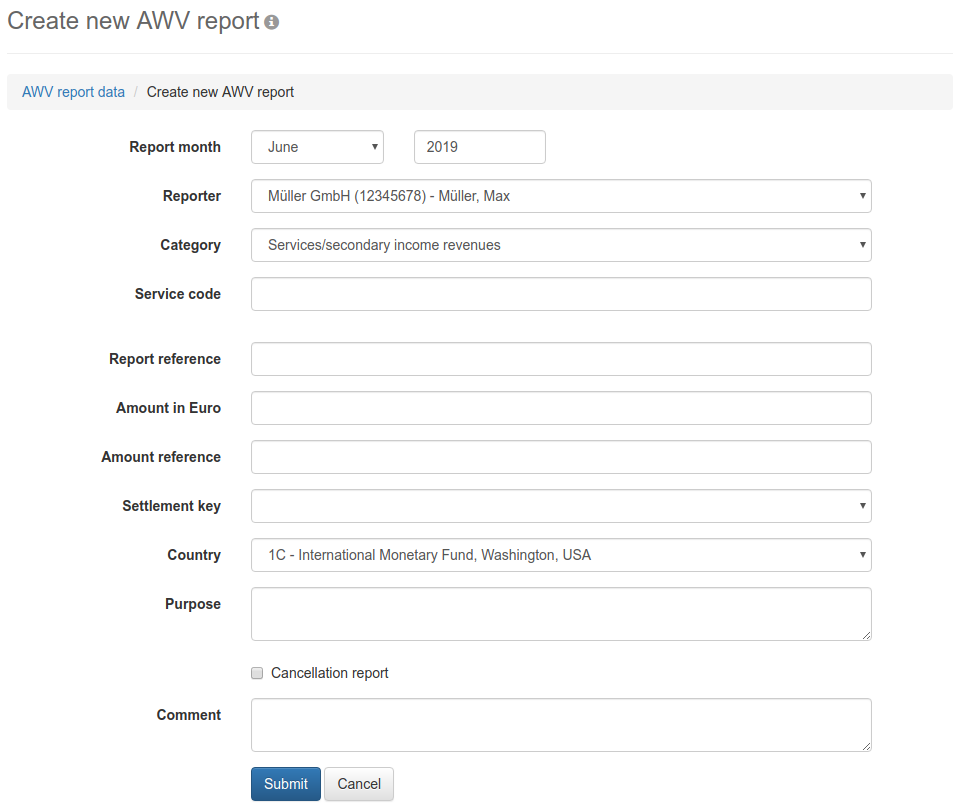Focus the Amount in Euro field
This screenshot has height=809, width=960.
click(x=561, y=408)
